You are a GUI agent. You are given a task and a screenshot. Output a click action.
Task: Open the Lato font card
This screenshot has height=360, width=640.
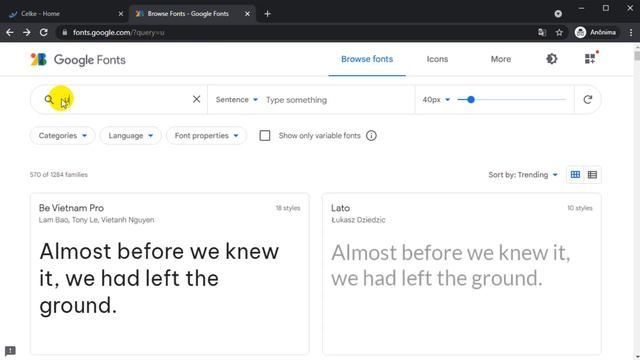pyautogui.click(x=462, y=273)
